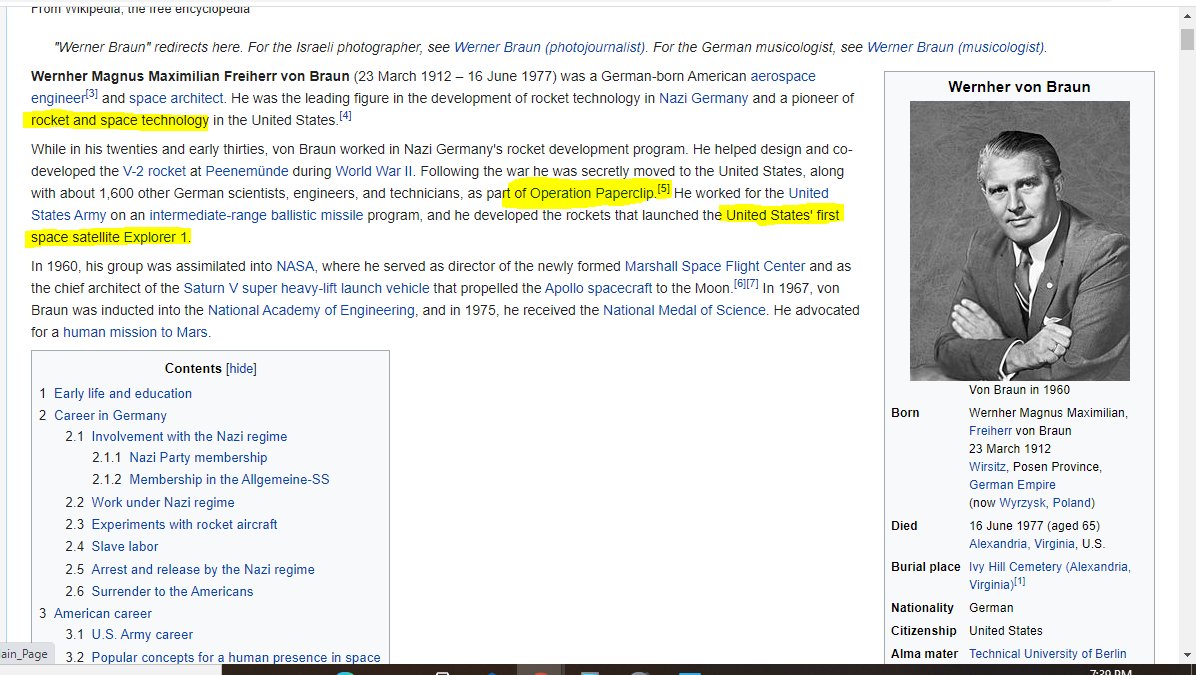Open Werner Braun (musicologist) link
1196x675 pixels.
click(956, 47)
